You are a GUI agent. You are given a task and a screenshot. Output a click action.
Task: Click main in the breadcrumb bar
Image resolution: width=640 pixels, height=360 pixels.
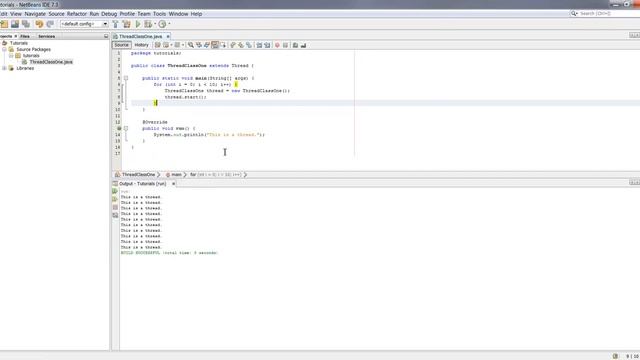point(176,175)
